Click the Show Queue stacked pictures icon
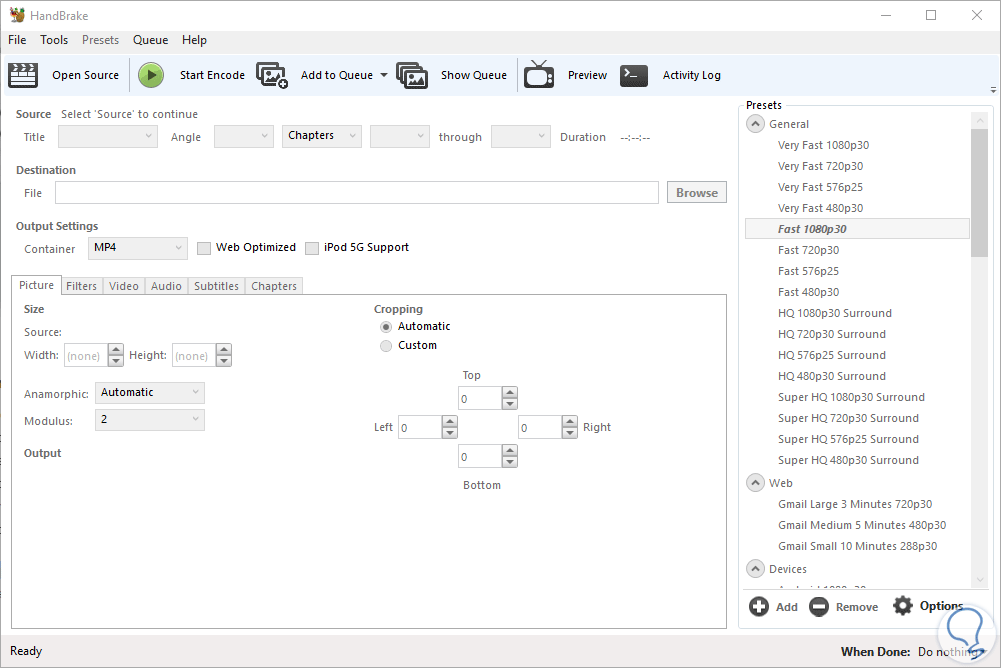The width and height of the screenshot is (1001, 668). (412, 75)
